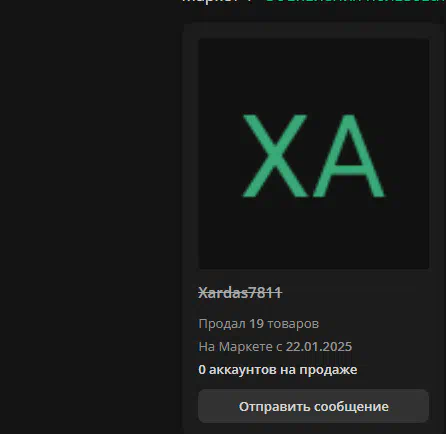The width and height of the screenshot is (446, 434).
Task: Click the word Продал in seller stats
Action: 222,324
